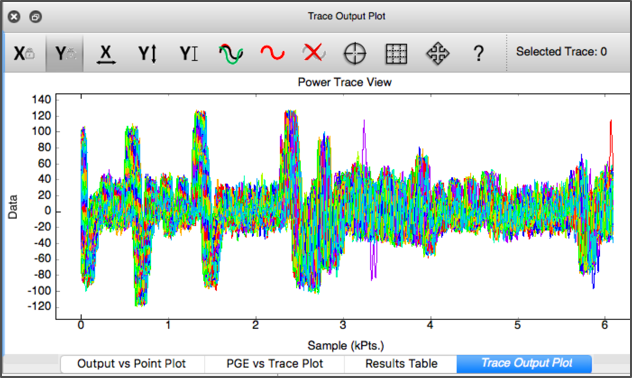Open help with the question mark icon

tap(478, 53)
